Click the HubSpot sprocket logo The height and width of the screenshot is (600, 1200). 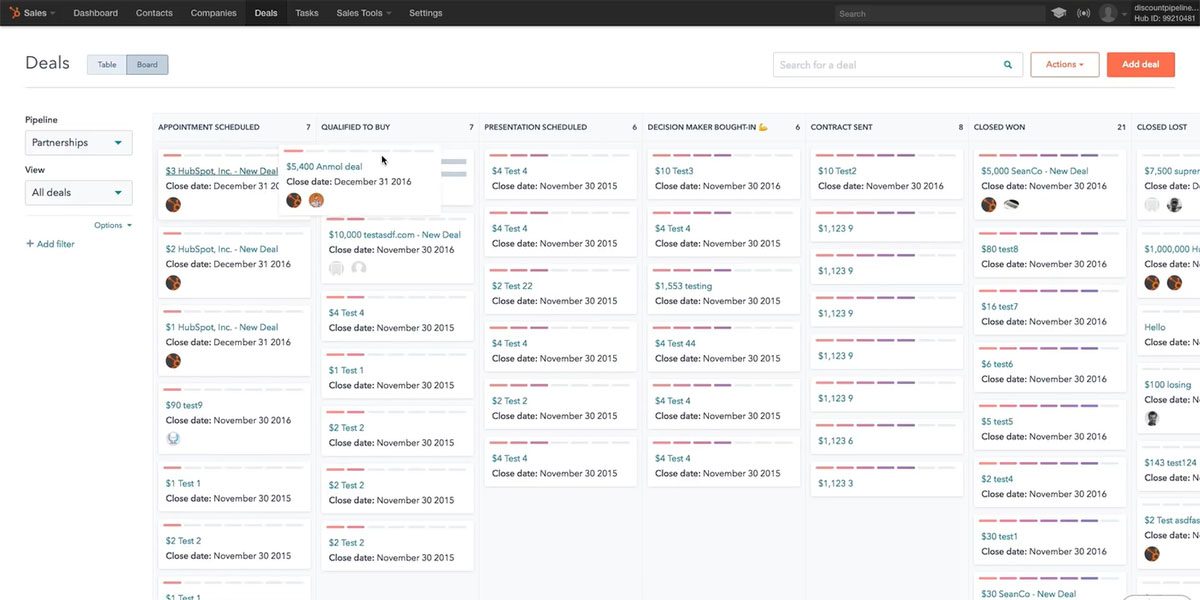pyautogui.click(x=13, y=13)
